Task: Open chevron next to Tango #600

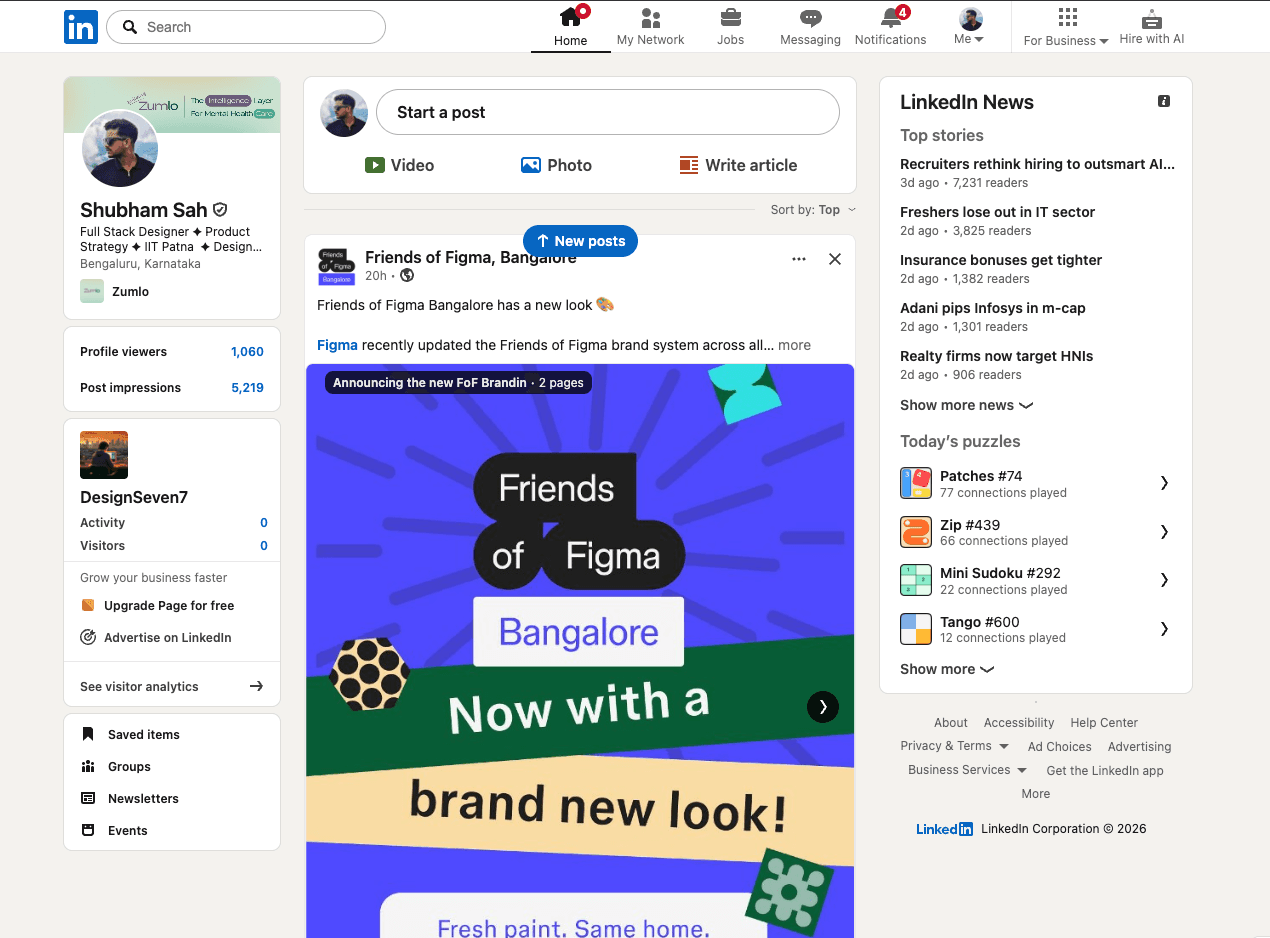Action: click(x=1164, y=629)
